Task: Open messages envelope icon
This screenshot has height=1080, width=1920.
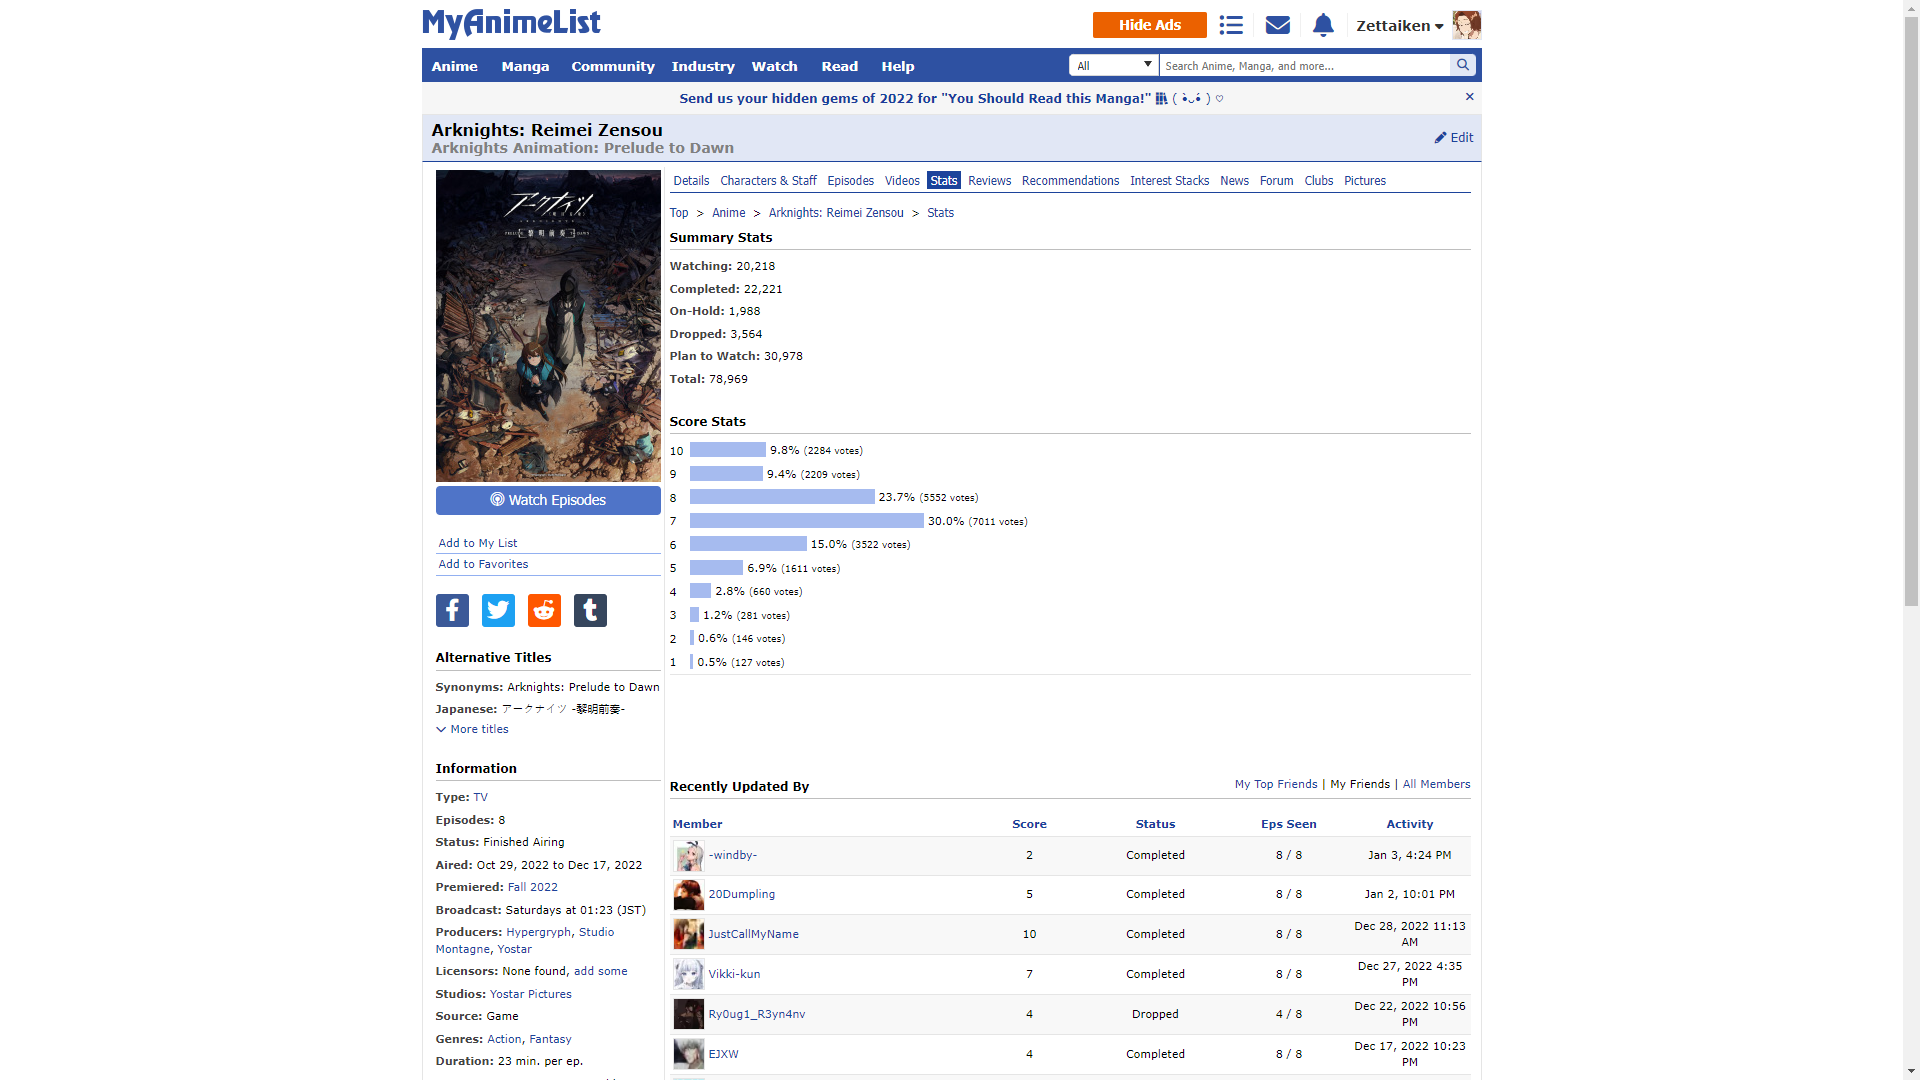Action: pyautogui.click(x=1277, y=25)
